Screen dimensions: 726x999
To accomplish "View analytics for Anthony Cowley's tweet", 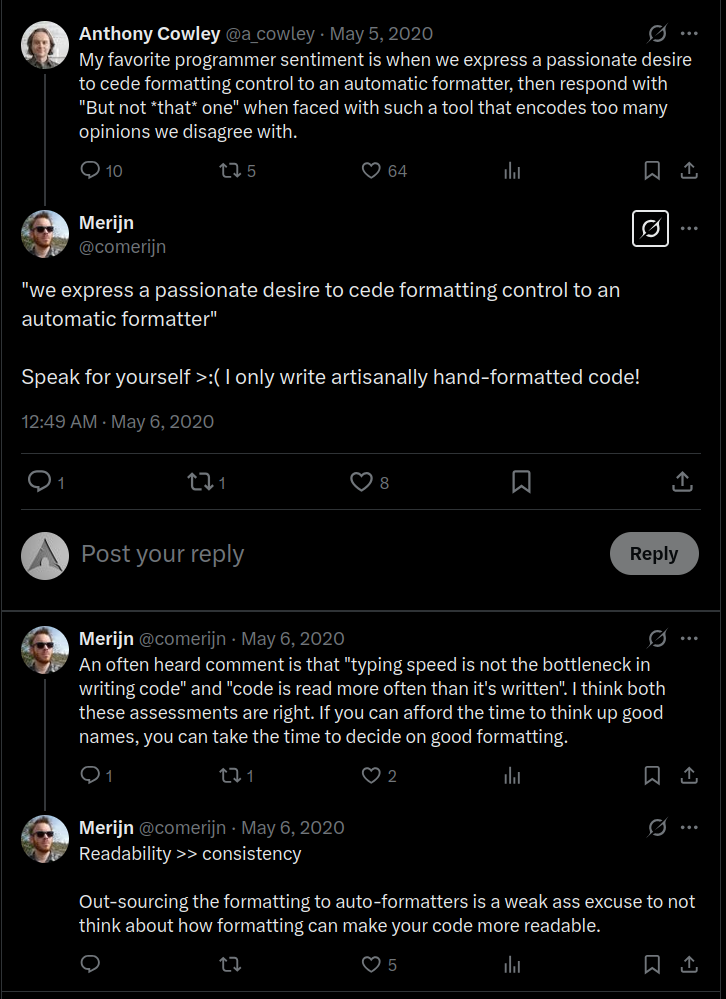I will click(513, 171).
